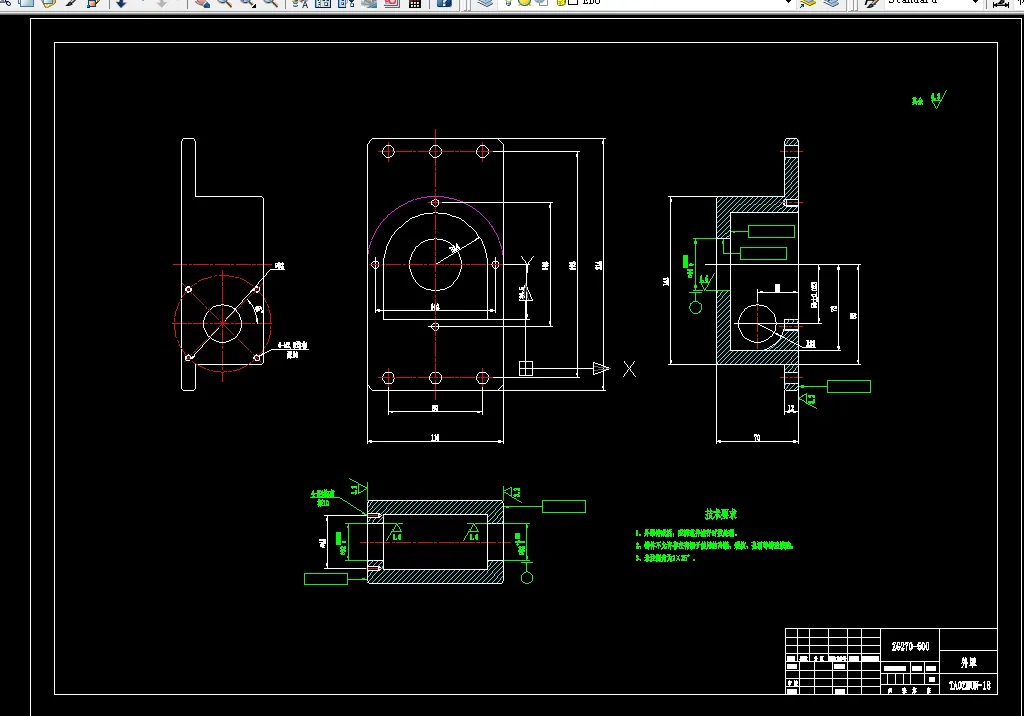Select surface roughness symbol near top-right corner
The height and width of the screenshot is (716, 1024).
point(938,99)
